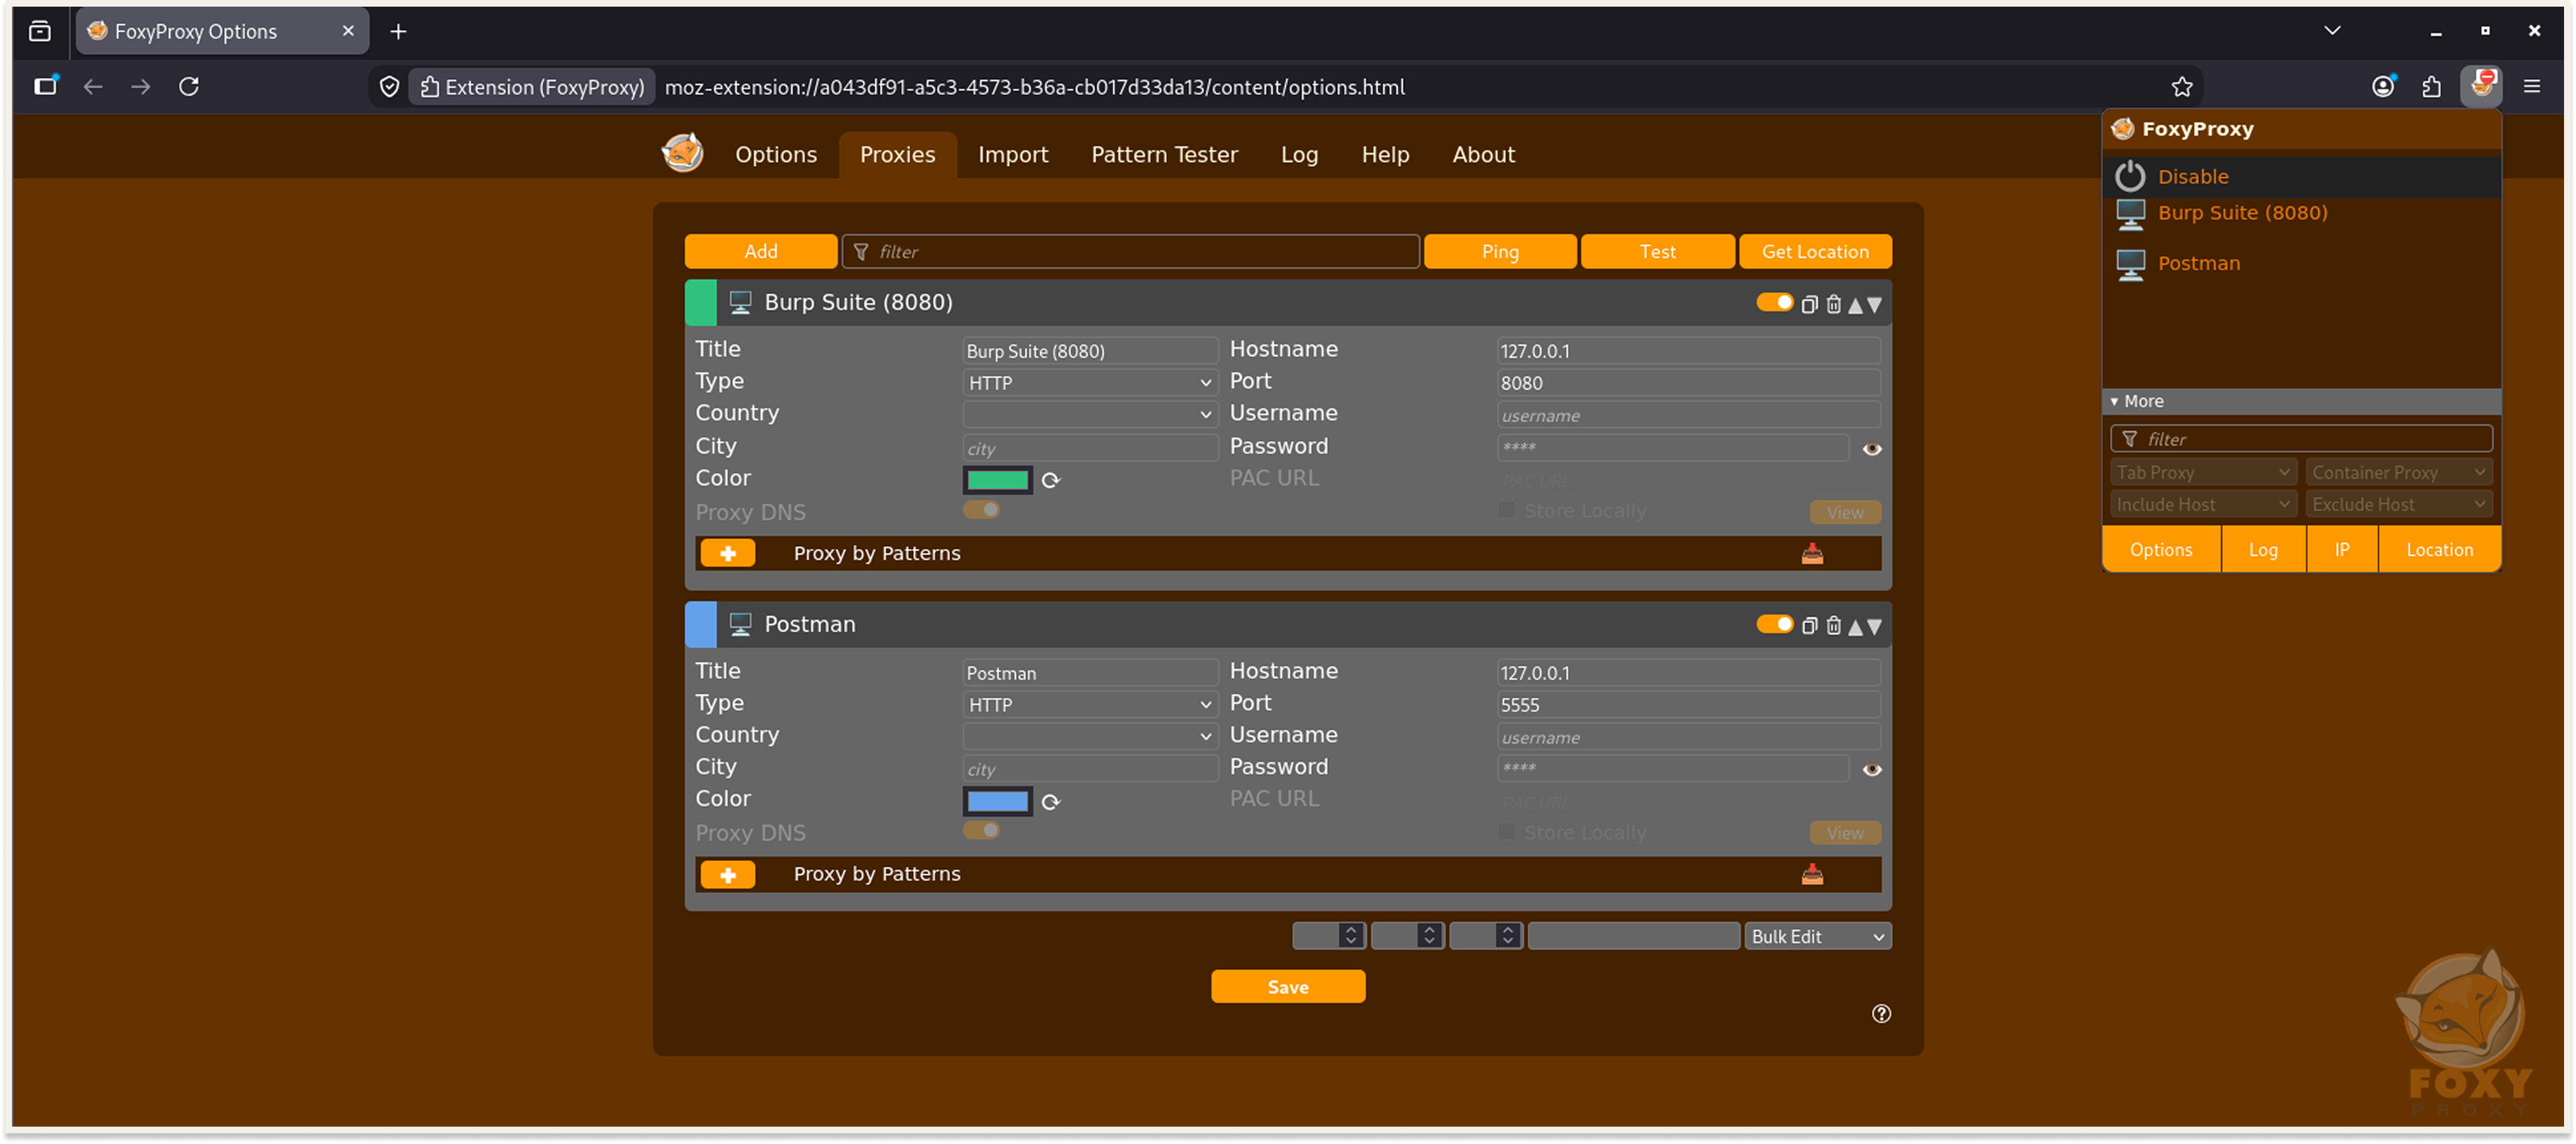Show the Postman password with eye icon
The image size is (2576, 1144).
(x=1872, y=770)
